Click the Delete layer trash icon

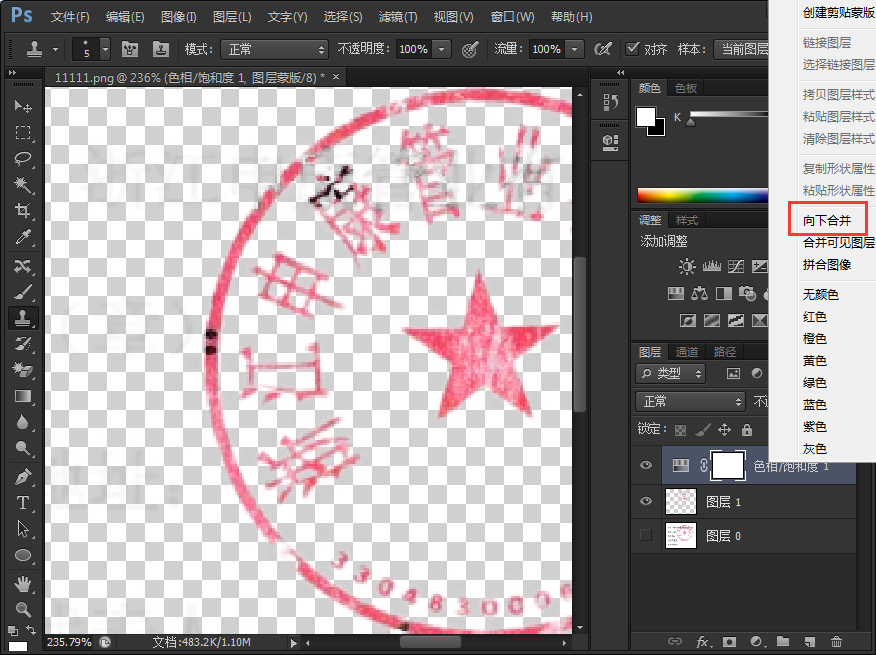pos(836,642)
